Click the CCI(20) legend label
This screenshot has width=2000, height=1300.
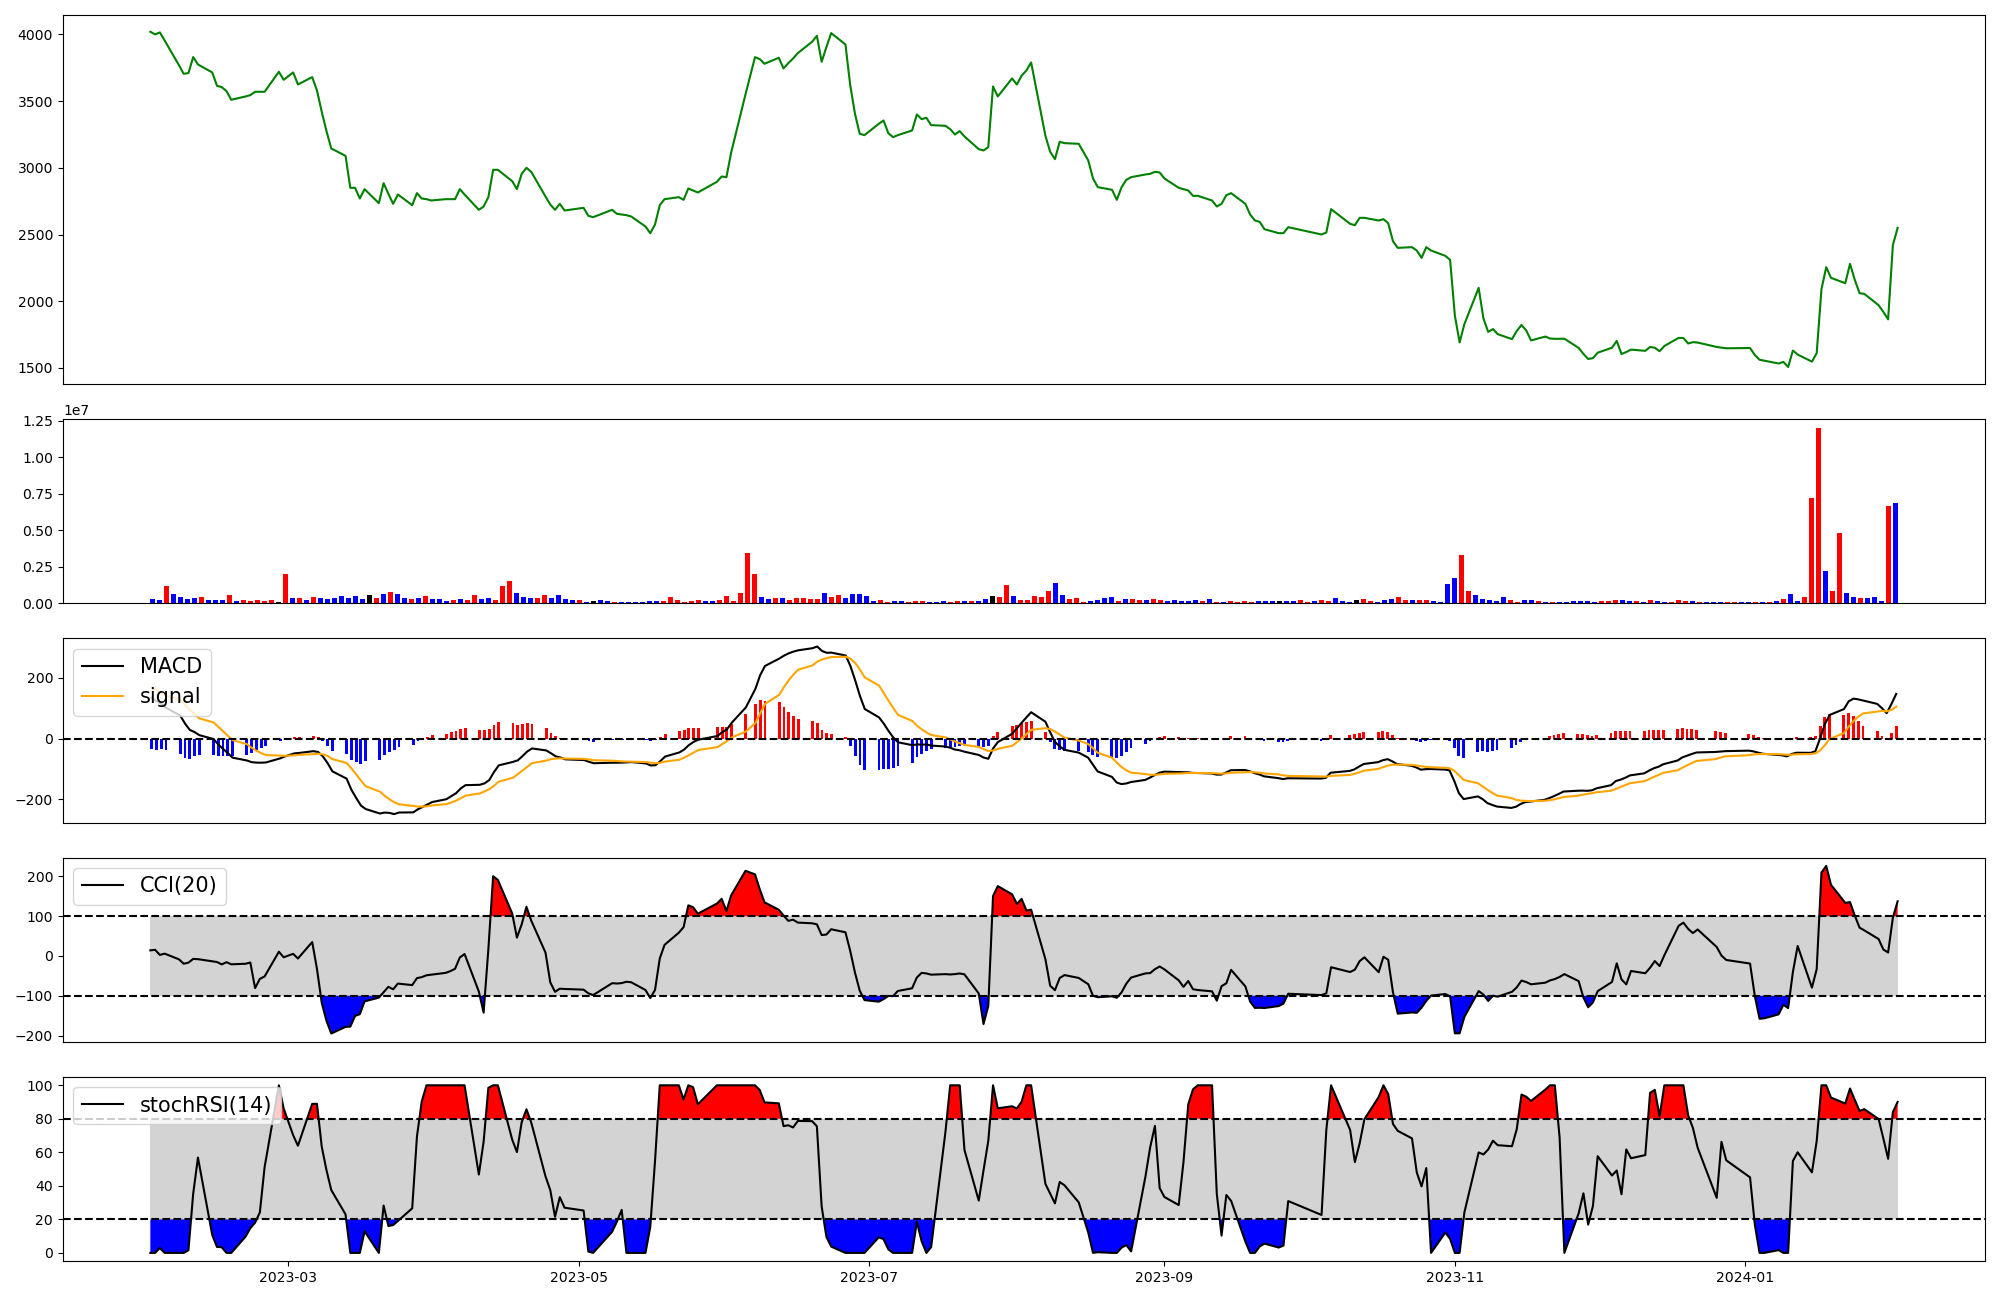pos(177,885)
